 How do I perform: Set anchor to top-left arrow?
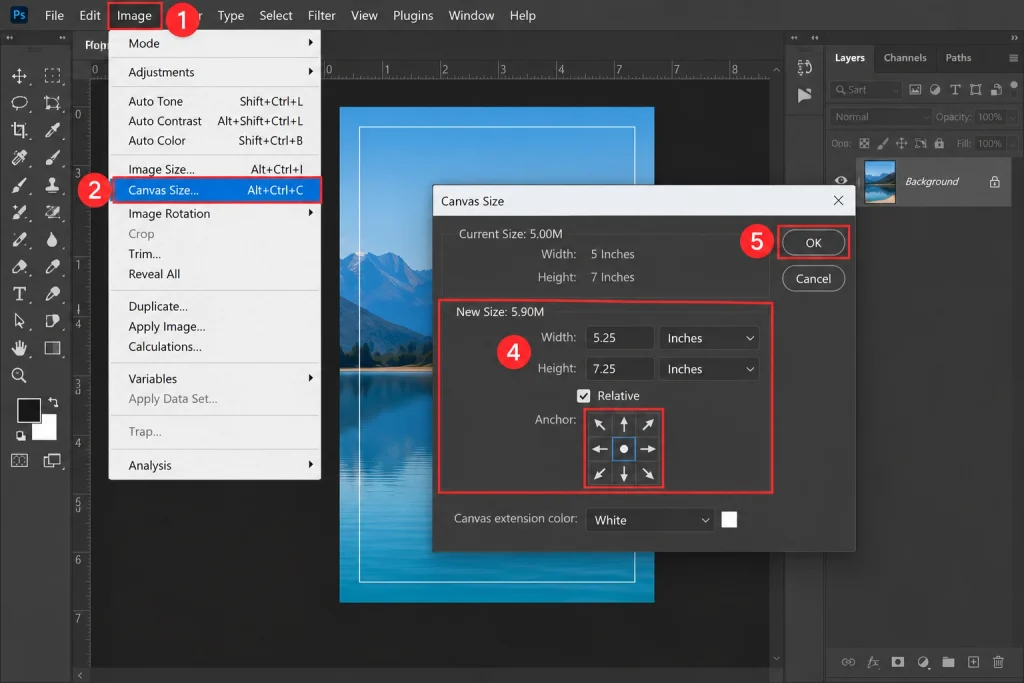click(x=600, y=424)
